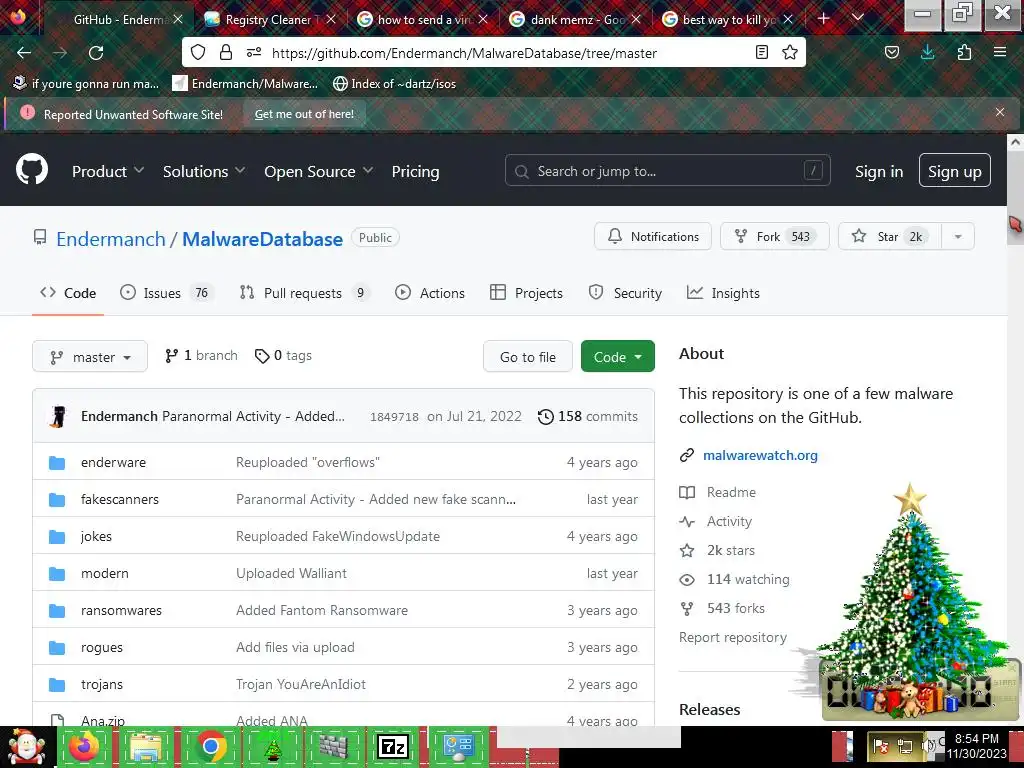Click Sign in
The width and height of the screenshot is (1024, 768).
879,172
